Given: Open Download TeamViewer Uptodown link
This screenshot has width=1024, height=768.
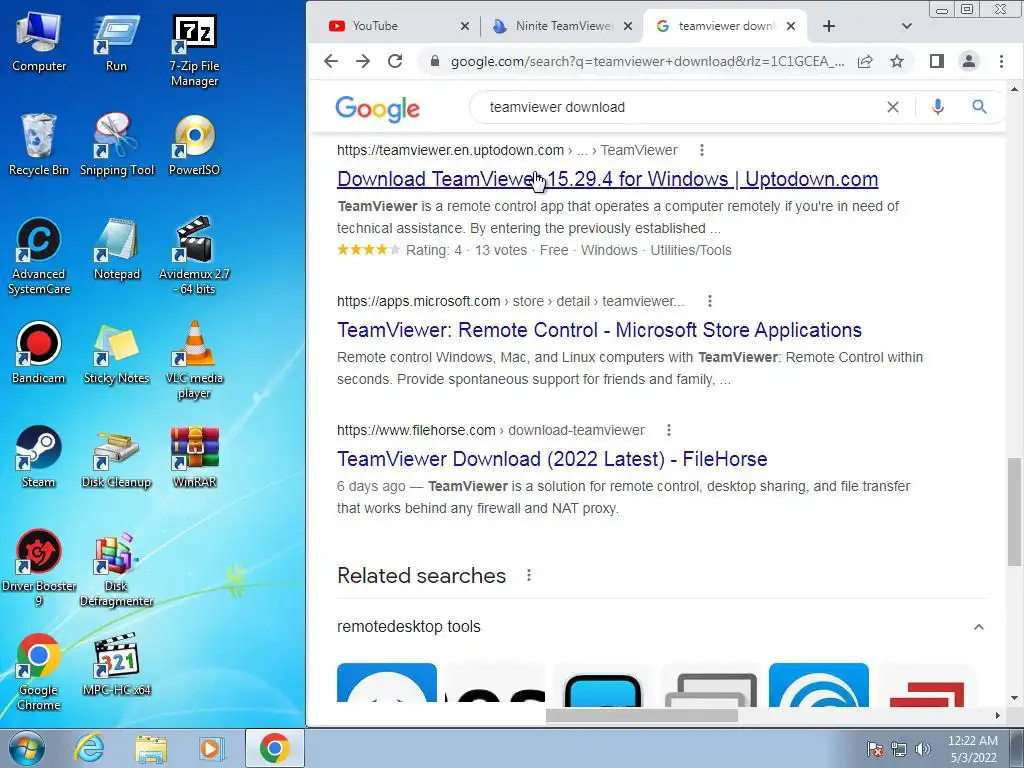Looking at the screenshot, I should pos(607,179).
